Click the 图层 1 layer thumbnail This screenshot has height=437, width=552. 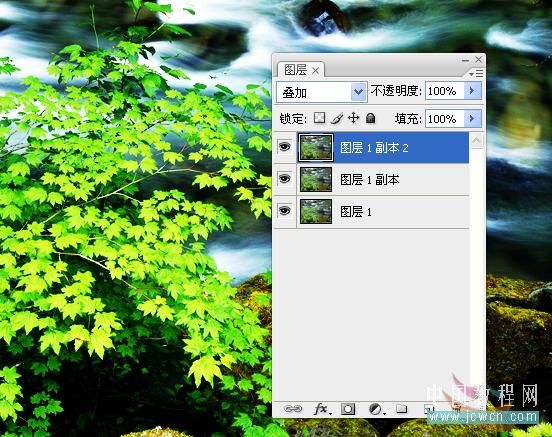pyautogui.click(x=316, y=211)
